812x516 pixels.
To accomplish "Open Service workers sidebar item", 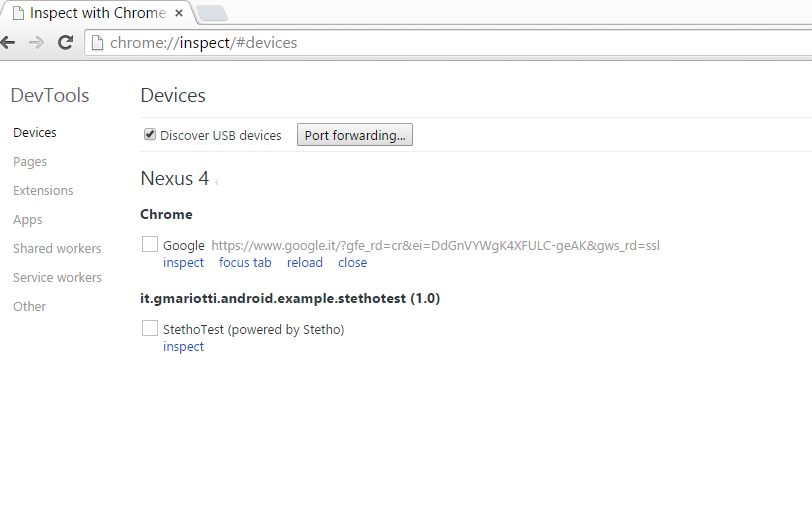I will pyautogui.click(x=57, y=278).
